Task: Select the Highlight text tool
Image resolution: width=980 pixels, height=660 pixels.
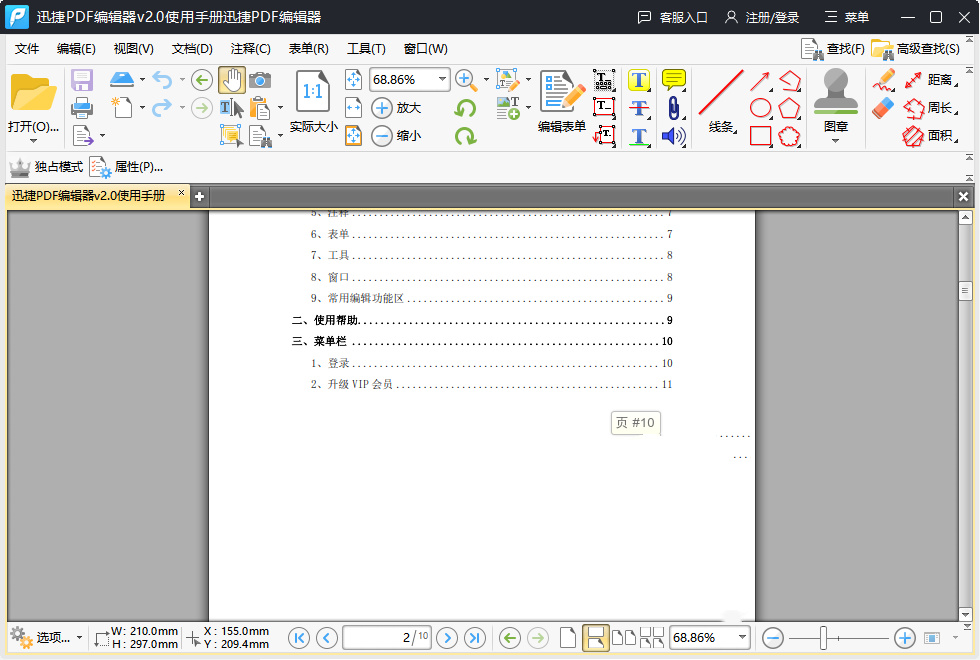Action: pos(639,80)
